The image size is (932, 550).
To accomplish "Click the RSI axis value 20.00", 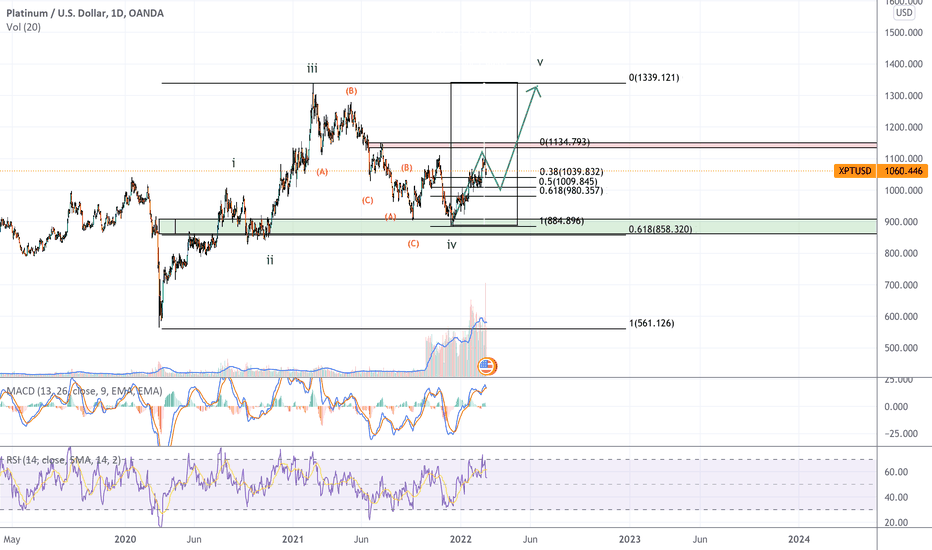I will coord(896,523).
